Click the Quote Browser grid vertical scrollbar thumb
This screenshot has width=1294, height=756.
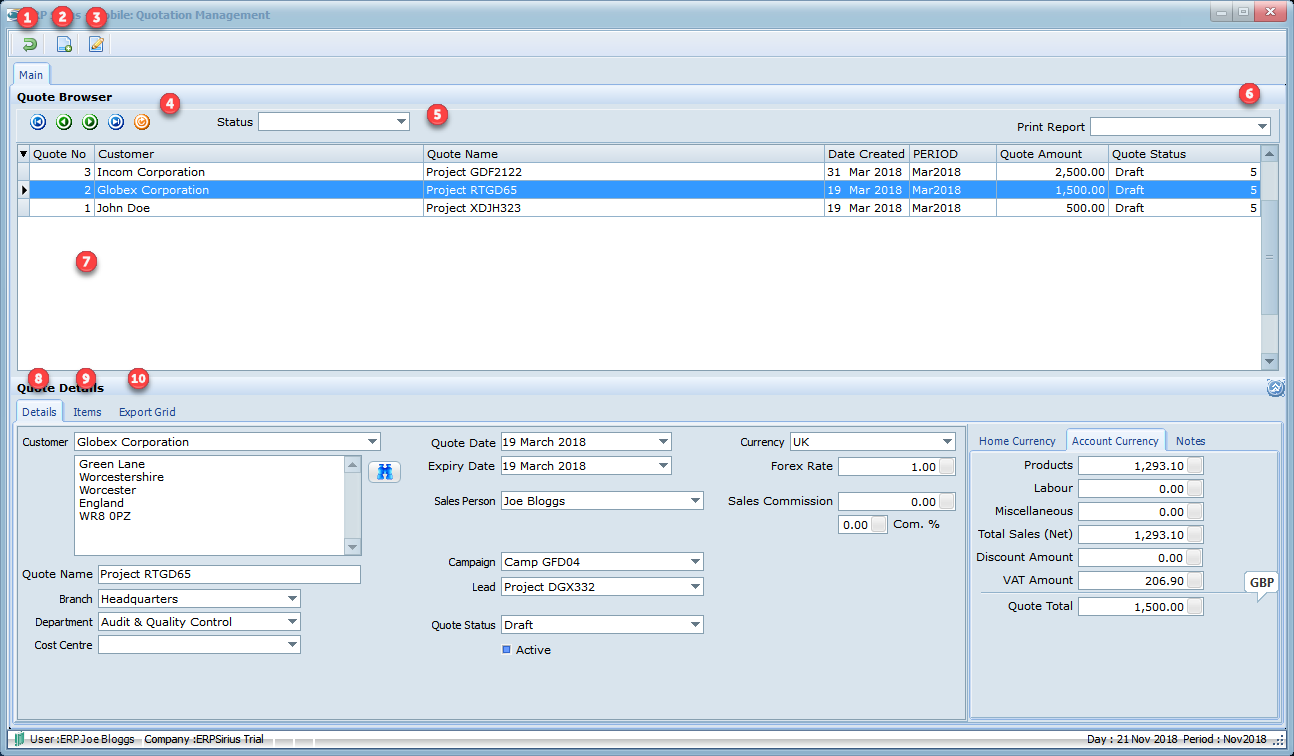[1269, 257]
